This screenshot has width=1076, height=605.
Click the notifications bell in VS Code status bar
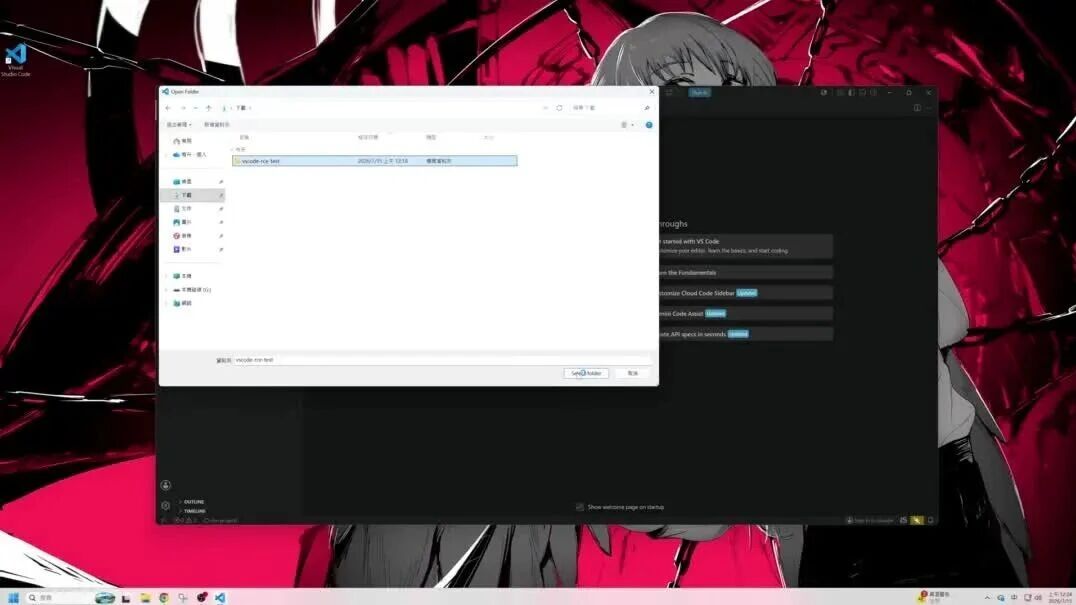[x=931, y=520]
